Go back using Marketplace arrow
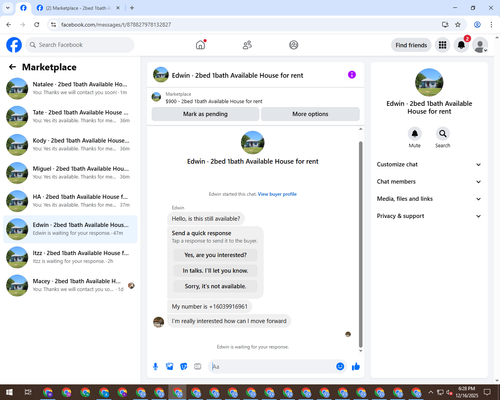Image resolution: width=500 pixels, height=400 pixels. (12, 67)
